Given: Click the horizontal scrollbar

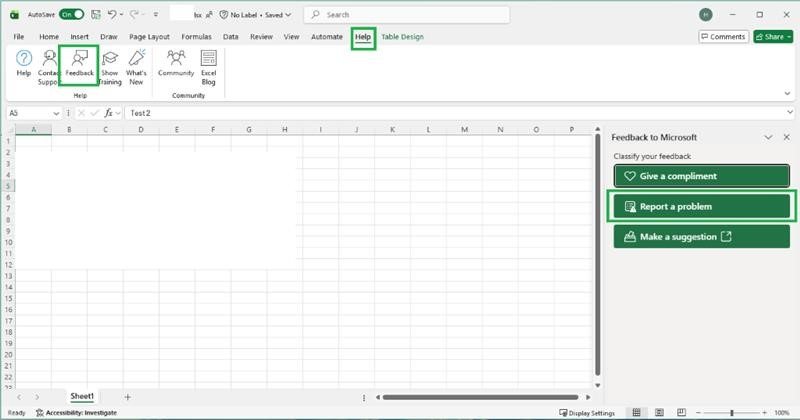Looking at the screenshot, I should [480, 397].
